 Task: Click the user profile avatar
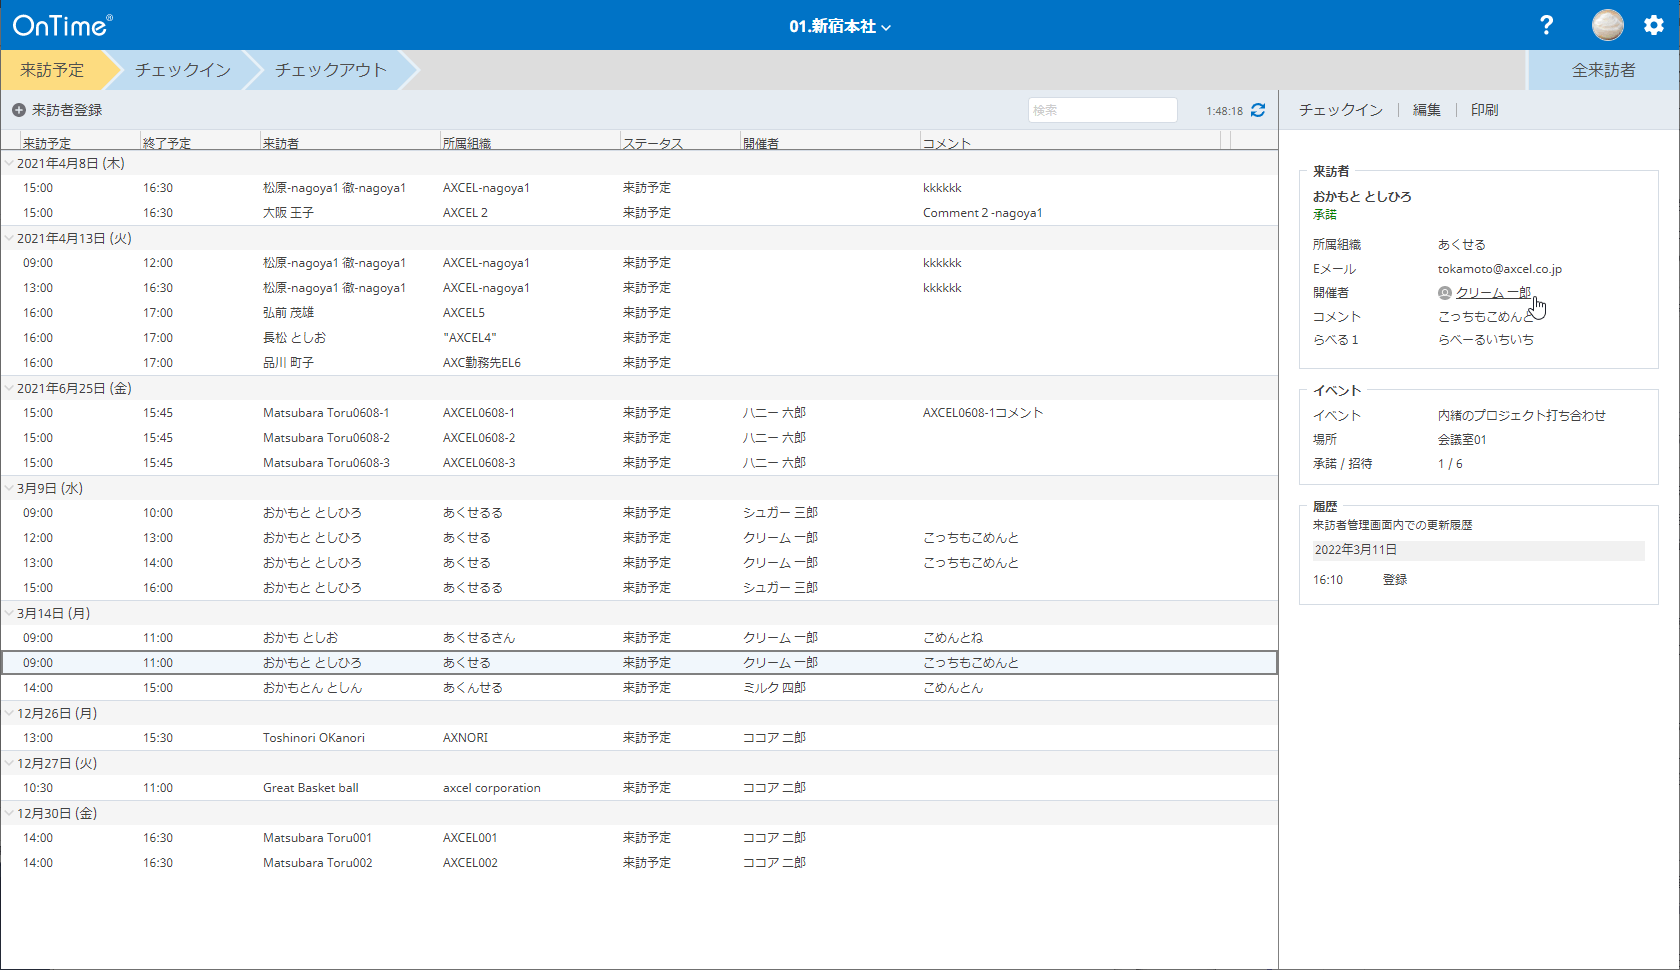tap(1607, 25)
